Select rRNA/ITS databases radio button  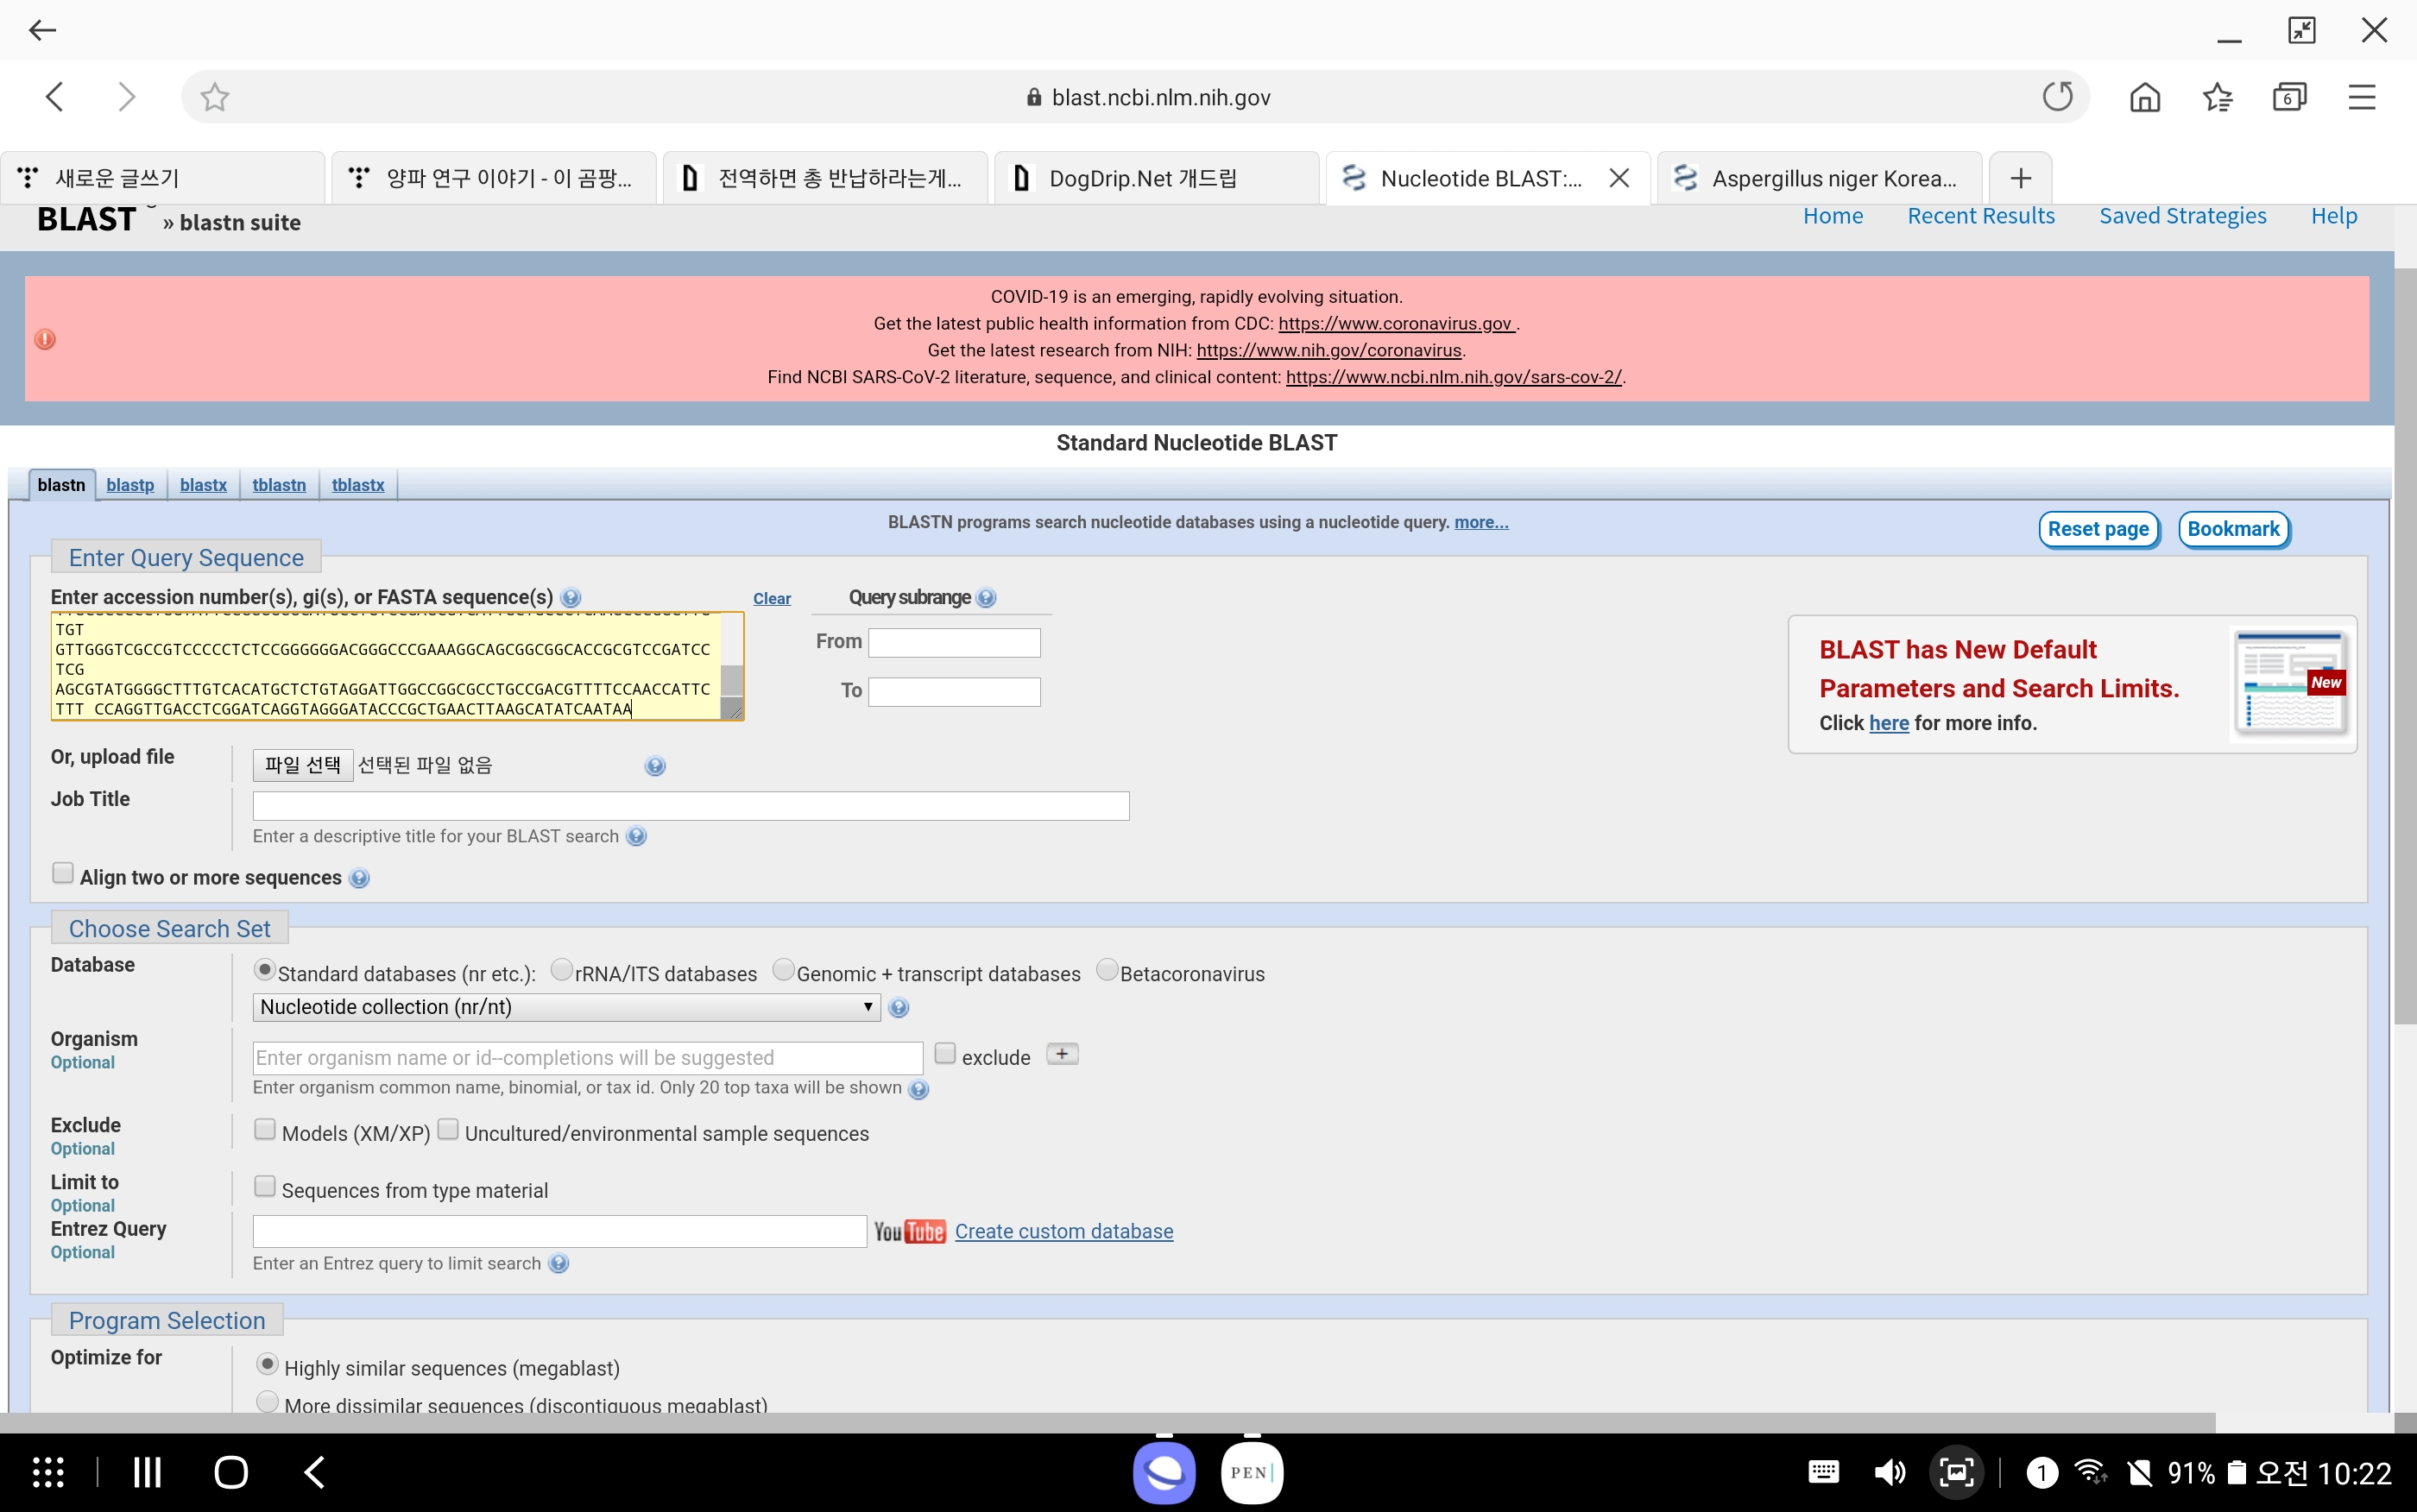coord(561,970)
